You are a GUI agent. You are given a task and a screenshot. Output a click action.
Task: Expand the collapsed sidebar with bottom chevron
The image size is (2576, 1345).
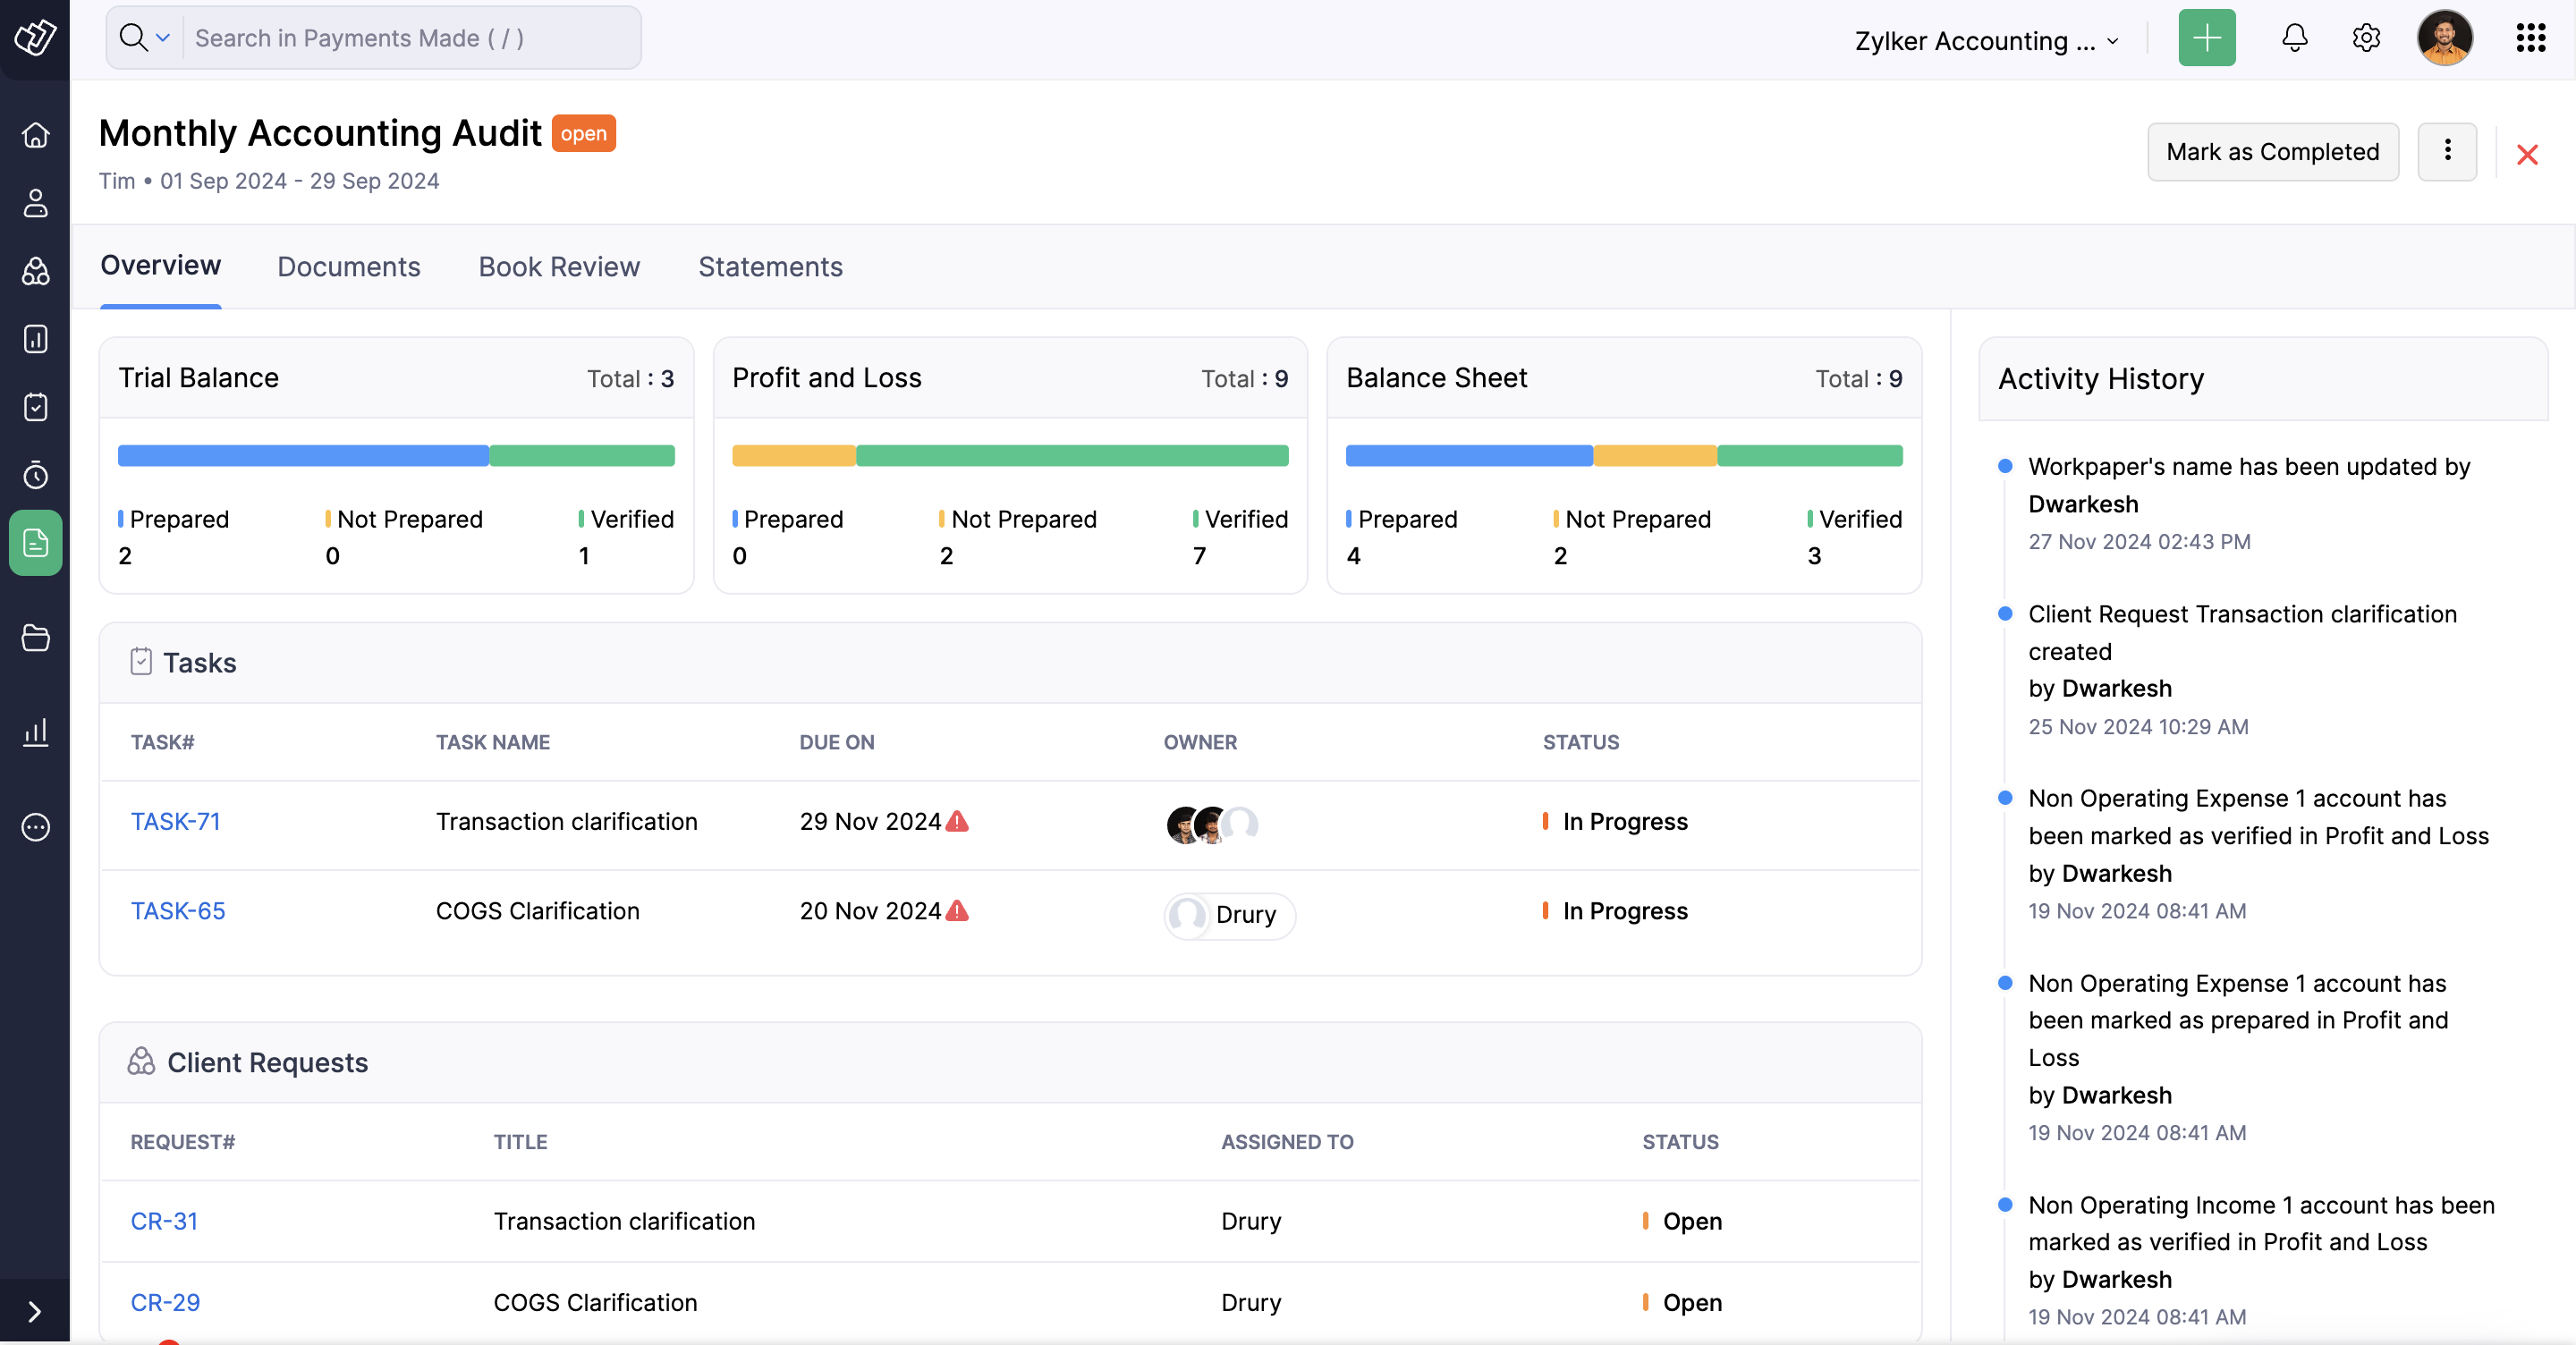(x=36, y=1311)
